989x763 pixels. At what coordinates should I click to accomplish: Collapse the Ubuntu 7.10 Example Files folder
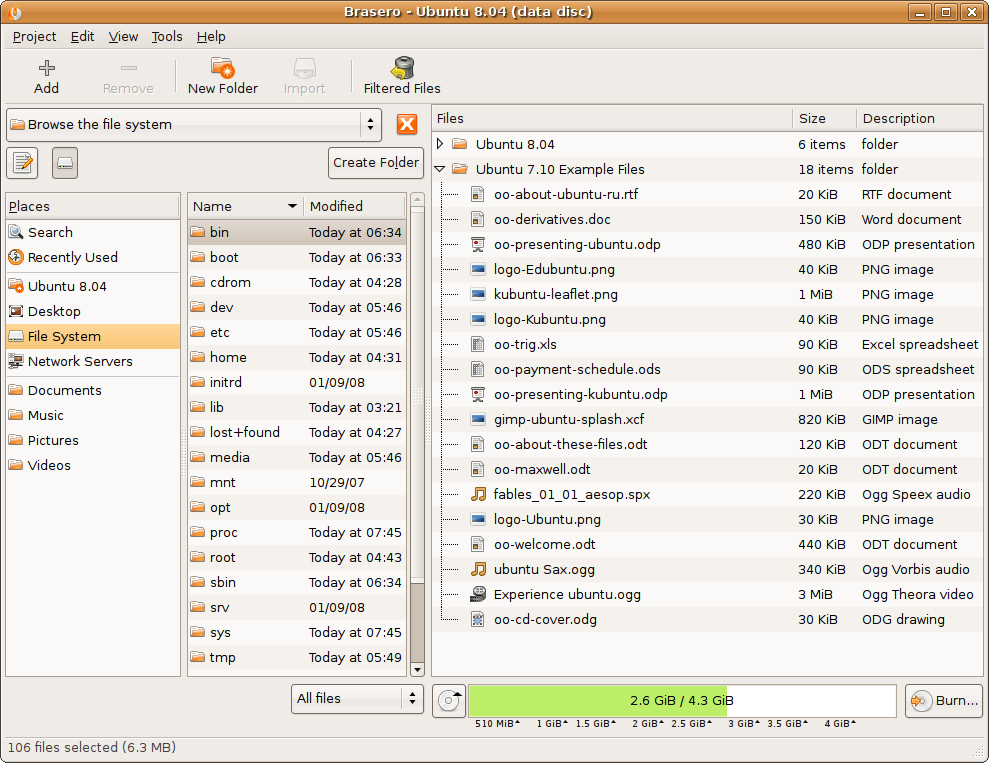(x=440, y=169)
